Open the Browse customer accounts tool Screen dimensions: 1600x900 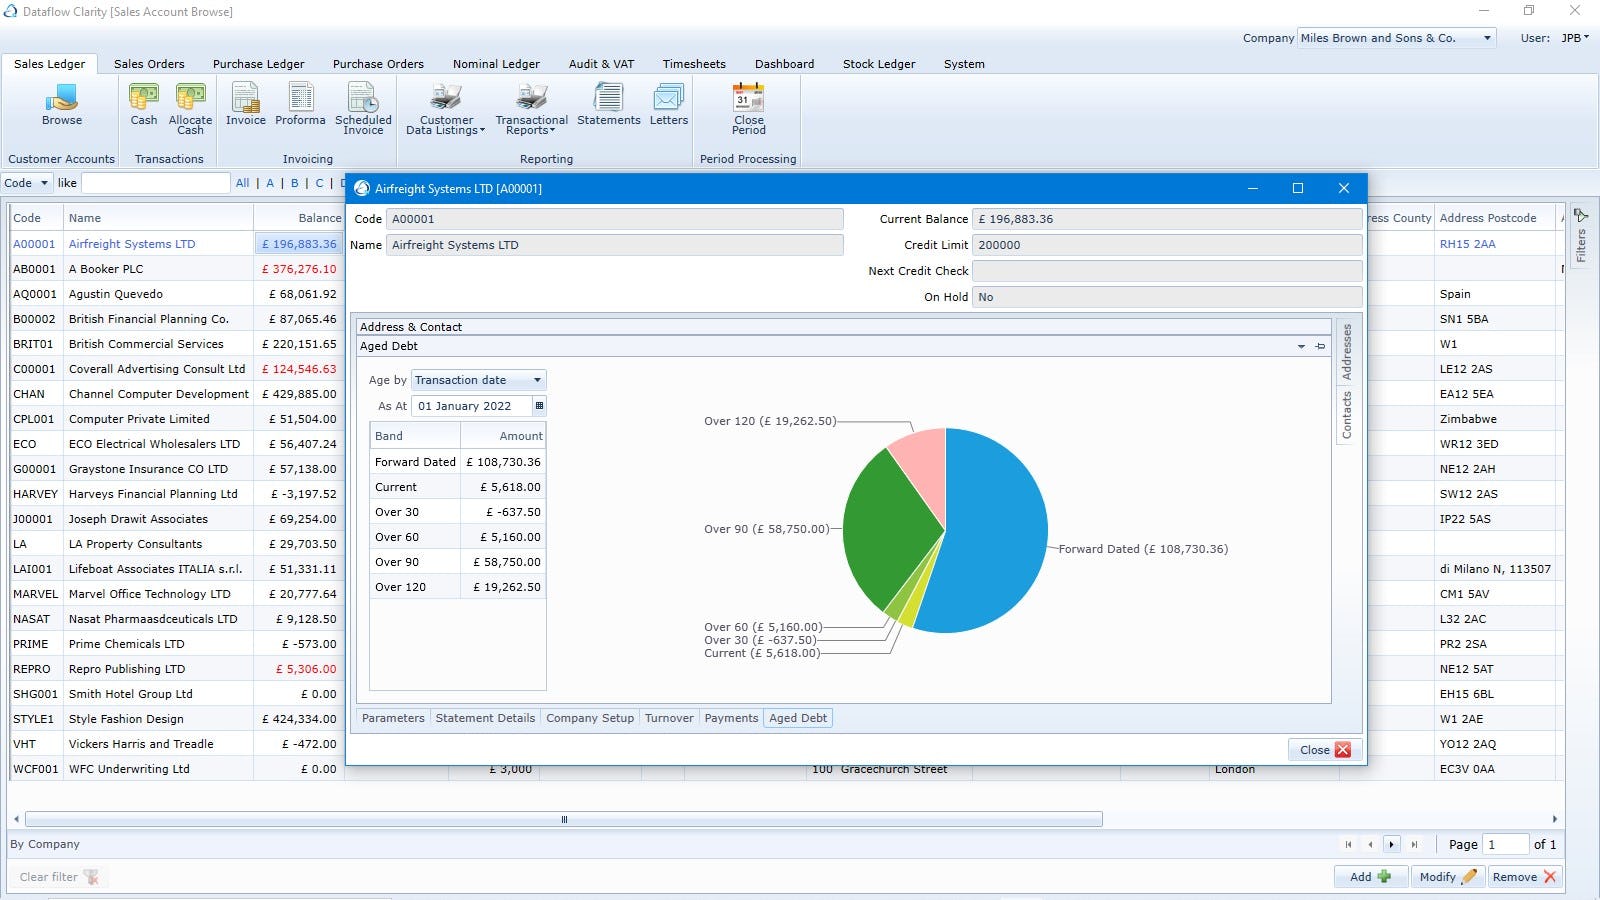coord(62,104)
